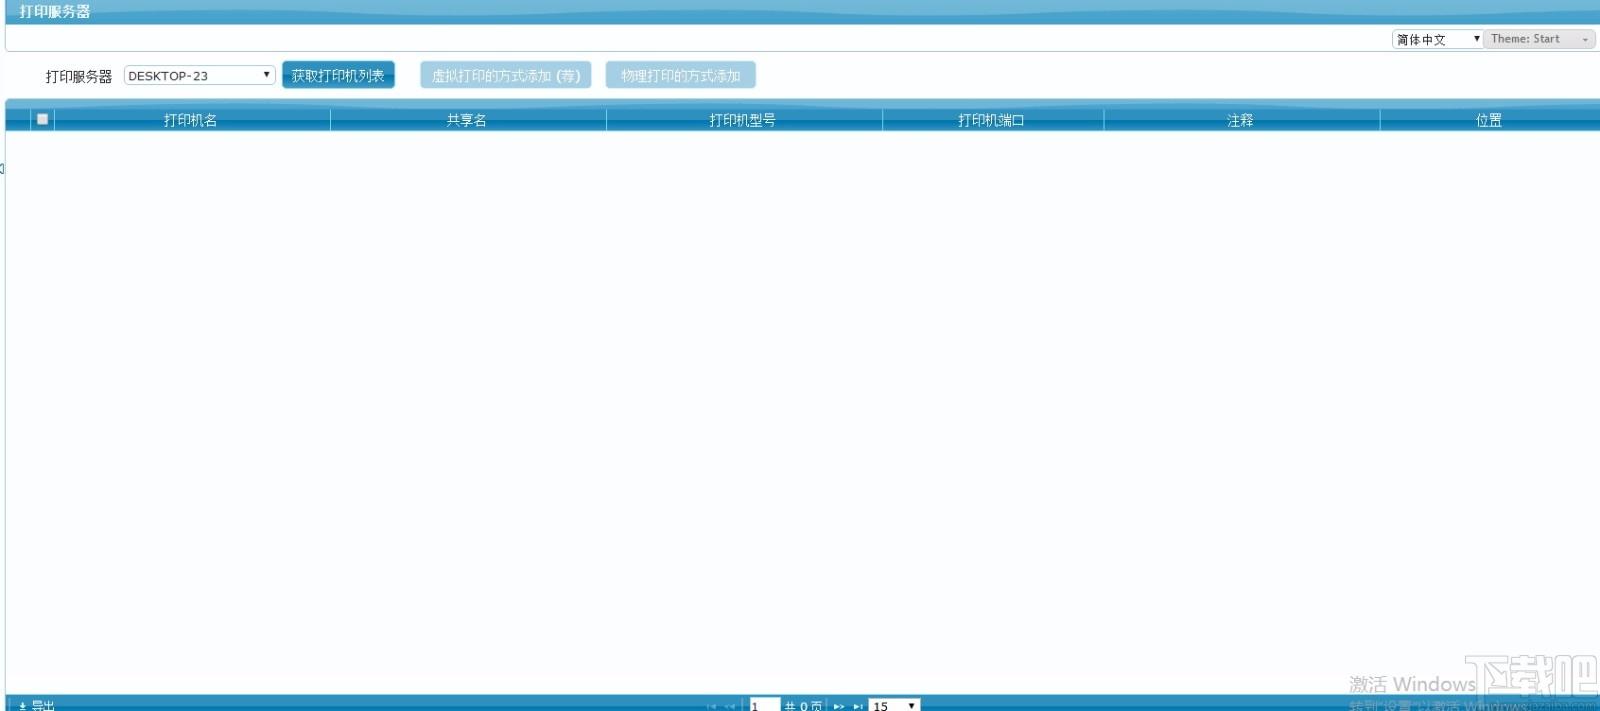Click 虚拟打印的方式添加 (荐) button

[506, 75]
